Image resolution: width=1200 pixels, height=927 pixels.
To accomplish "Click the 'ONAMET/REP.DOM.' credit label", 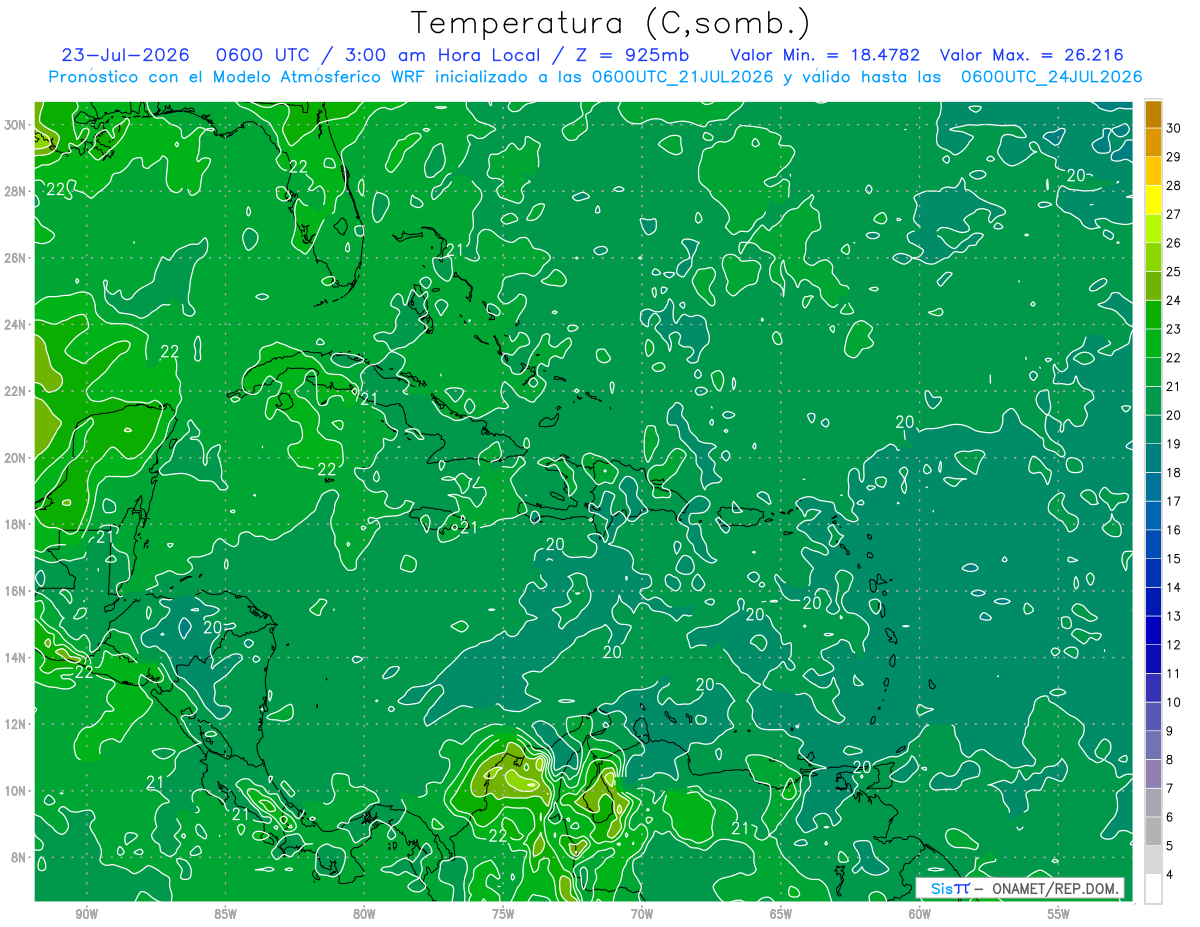I will [x=1054, y=888].
